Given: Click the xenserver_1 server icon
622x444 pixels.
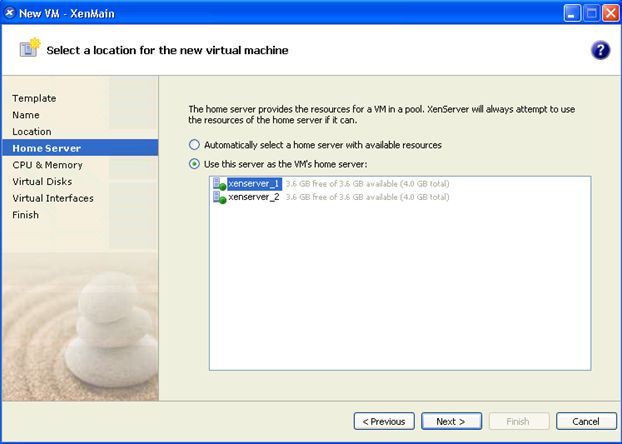Looking at the screenshot, I should click(219, 184).
